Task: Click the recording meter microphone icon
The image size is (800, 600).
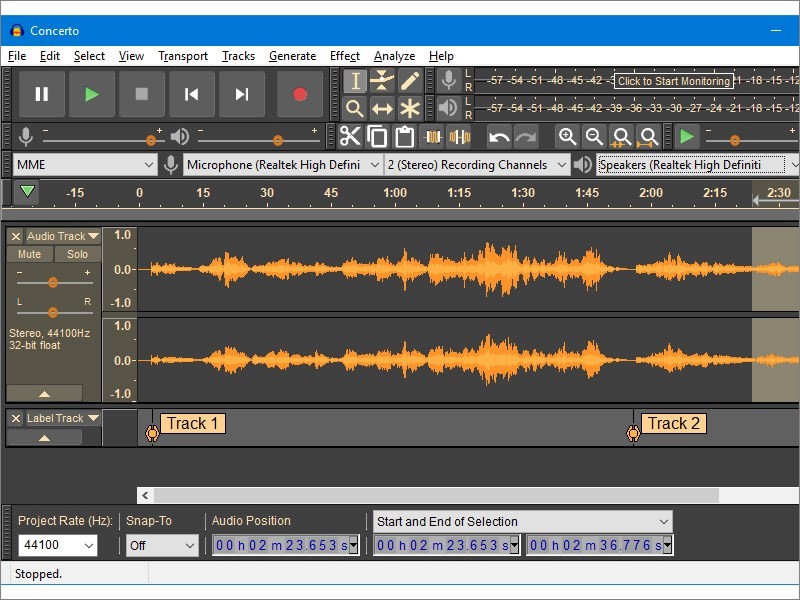Action: tap(448, 80)
